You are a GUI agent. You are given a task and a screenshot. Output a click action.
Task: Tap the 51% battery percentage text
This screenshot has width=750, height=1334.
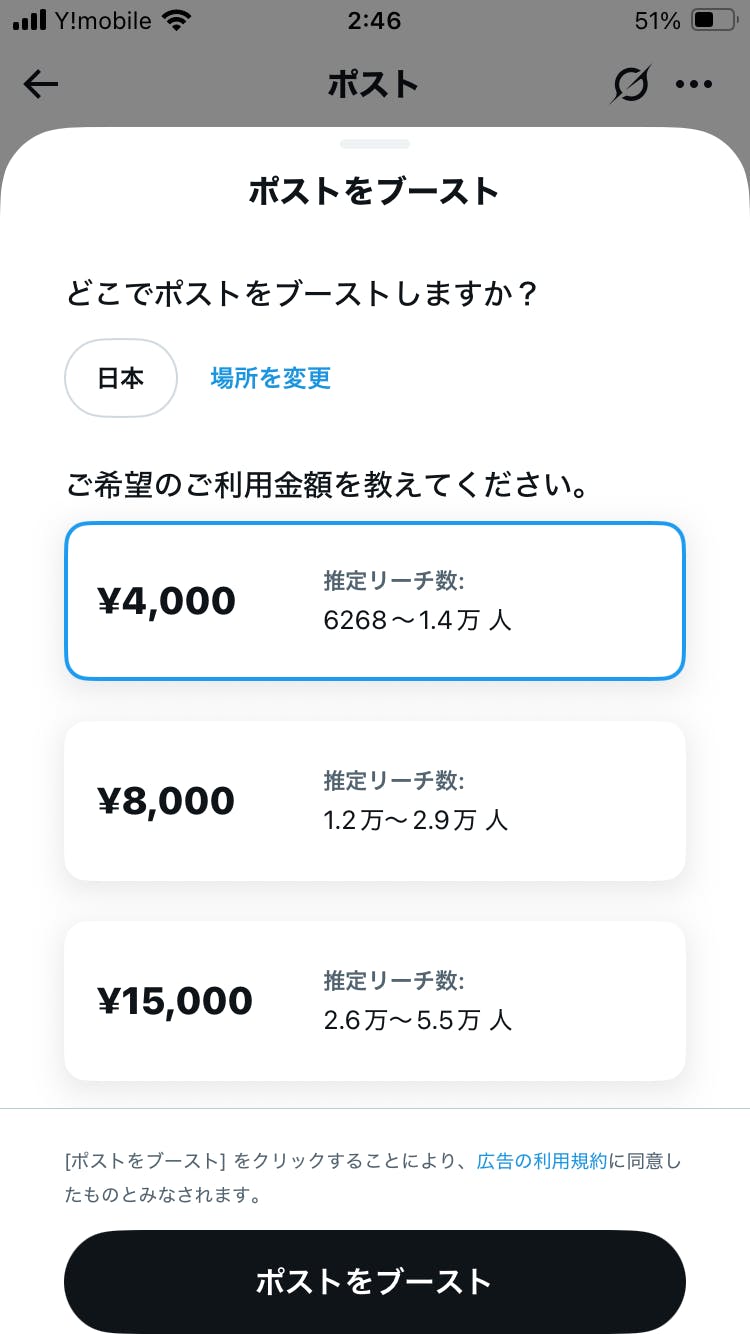[x=657, y=21]
